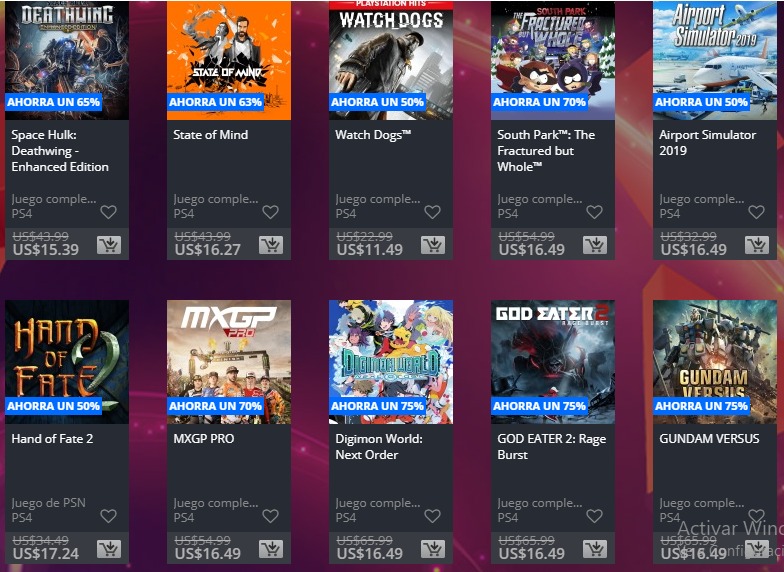Viewport: 784px width, 572px height.
Task: Add Airport Simulator 2019 to cart
Action: [x=757, y=245]
